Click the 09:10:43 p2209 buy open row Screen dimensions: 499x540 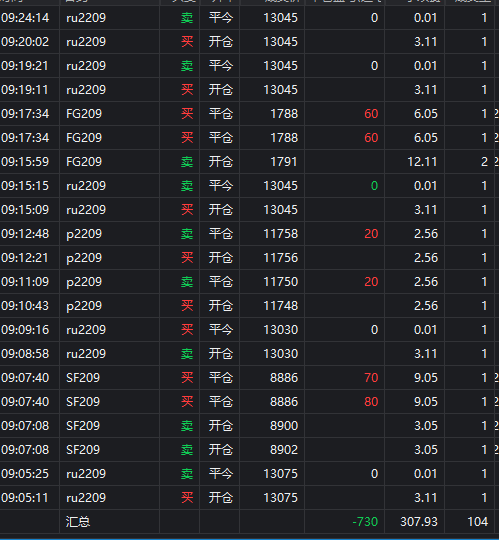[x=249, y=305]
